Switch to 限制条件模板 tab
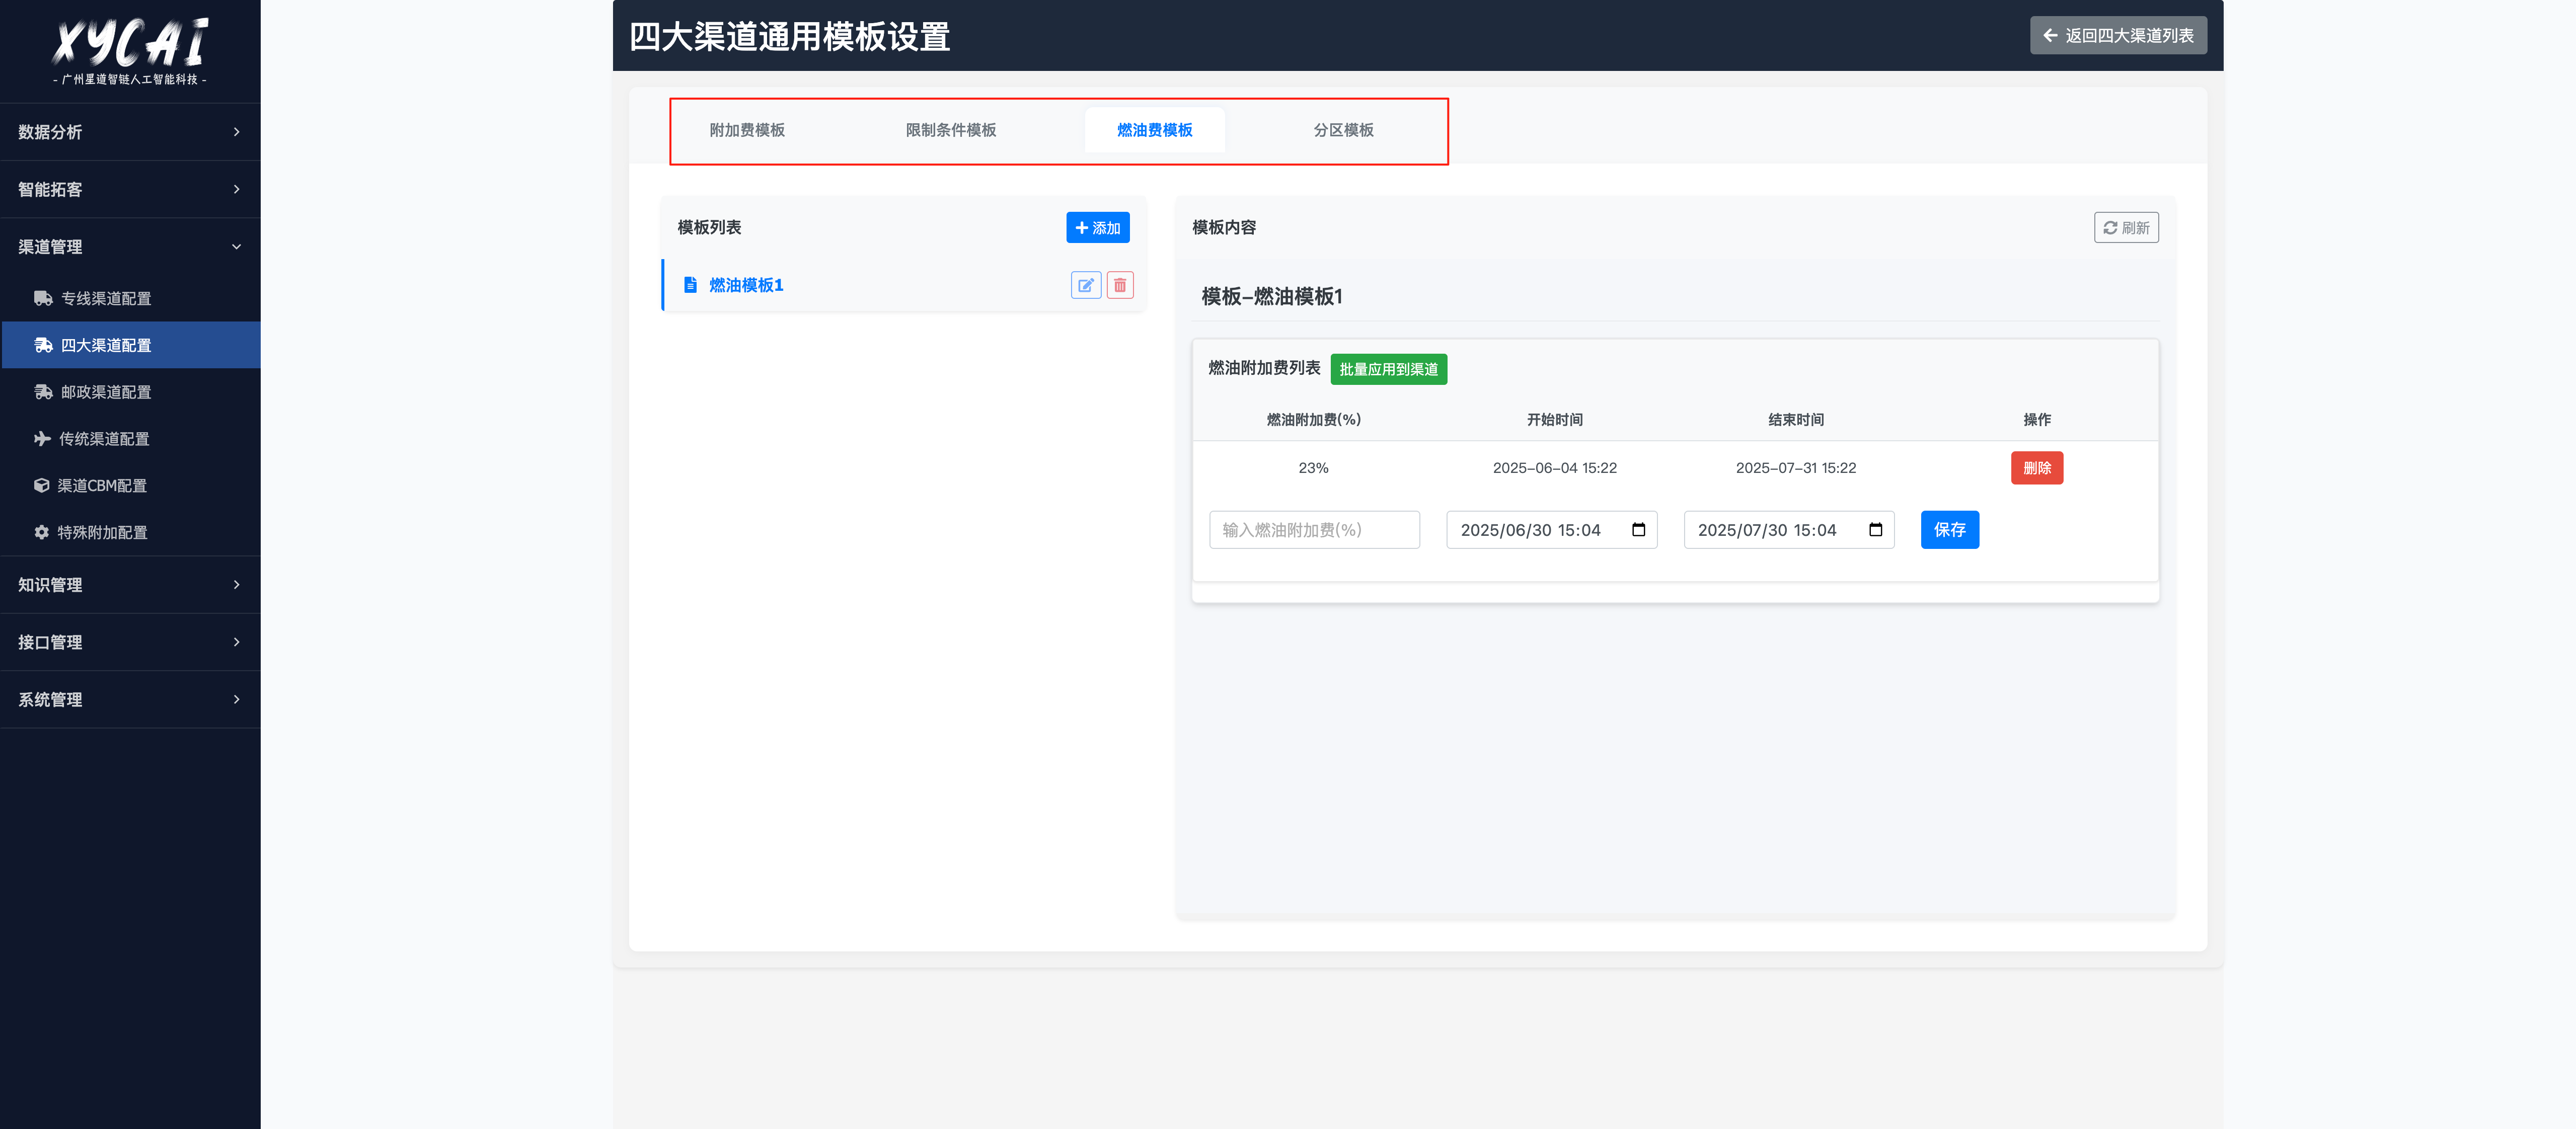The width and height of the screenshot is (2576, 1129). click(950, 130)
